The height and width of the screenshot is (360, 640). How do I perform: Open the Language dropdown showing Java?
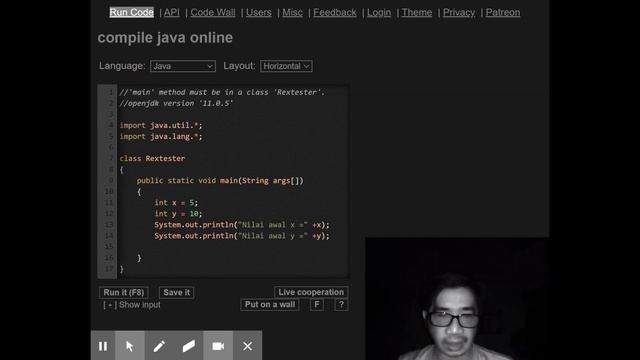[x=183, y=66]
